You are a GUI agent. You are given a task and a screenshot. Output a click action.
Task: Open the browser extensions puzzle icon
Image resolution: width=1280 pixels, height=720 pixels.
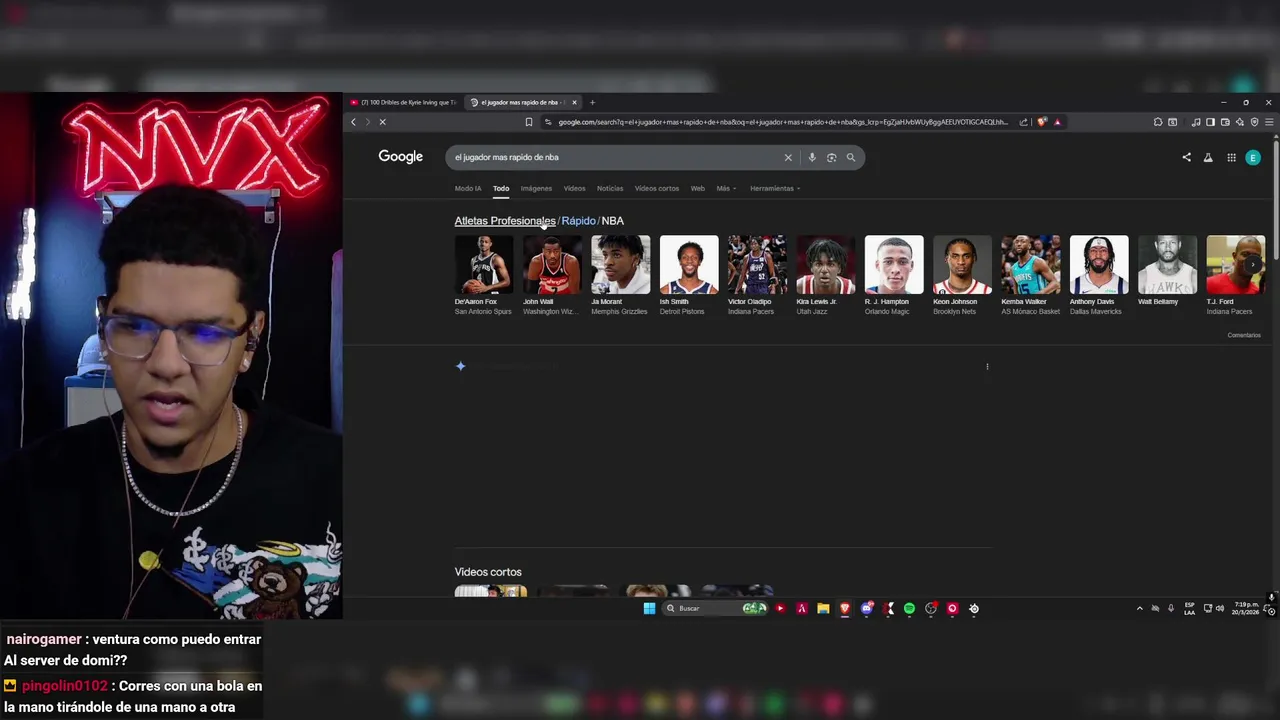click(1158, 122)
